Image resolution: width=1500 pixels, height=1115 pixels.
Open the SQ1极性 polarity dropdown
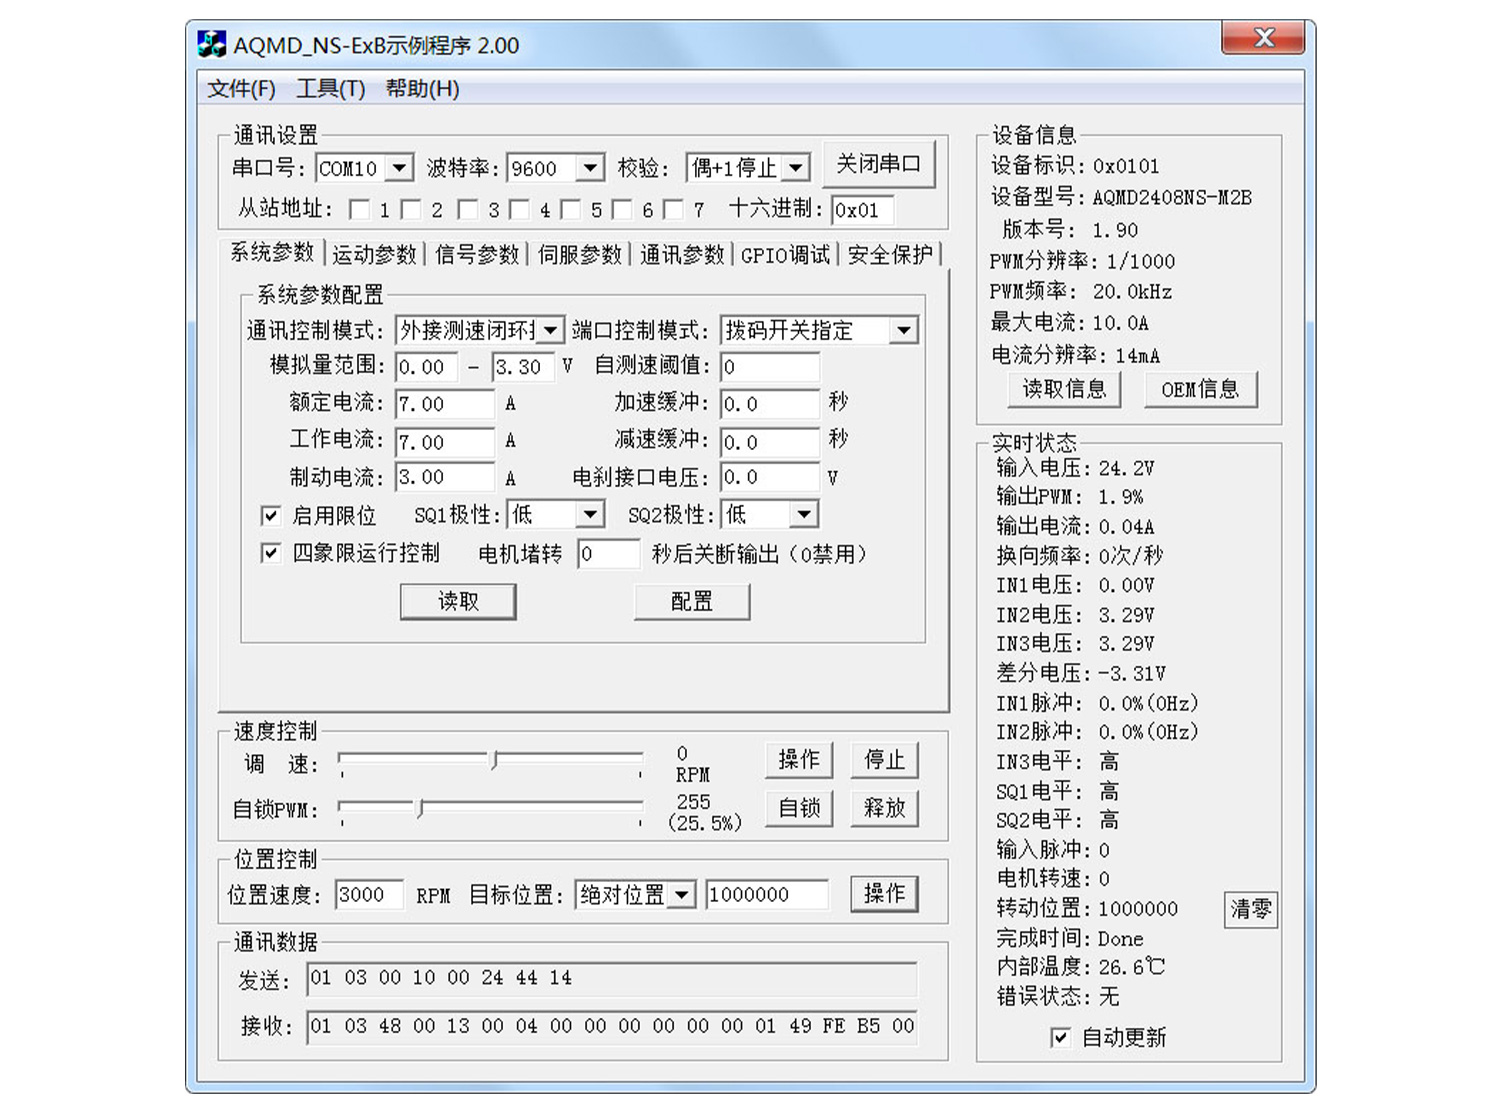point(591,513)
